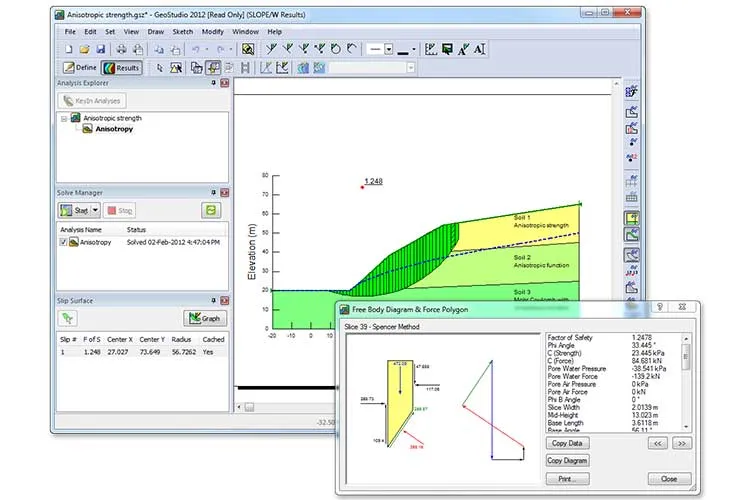Click the slice data list scrollbar thumb
The image size is (750, 500).
point(685,357)
